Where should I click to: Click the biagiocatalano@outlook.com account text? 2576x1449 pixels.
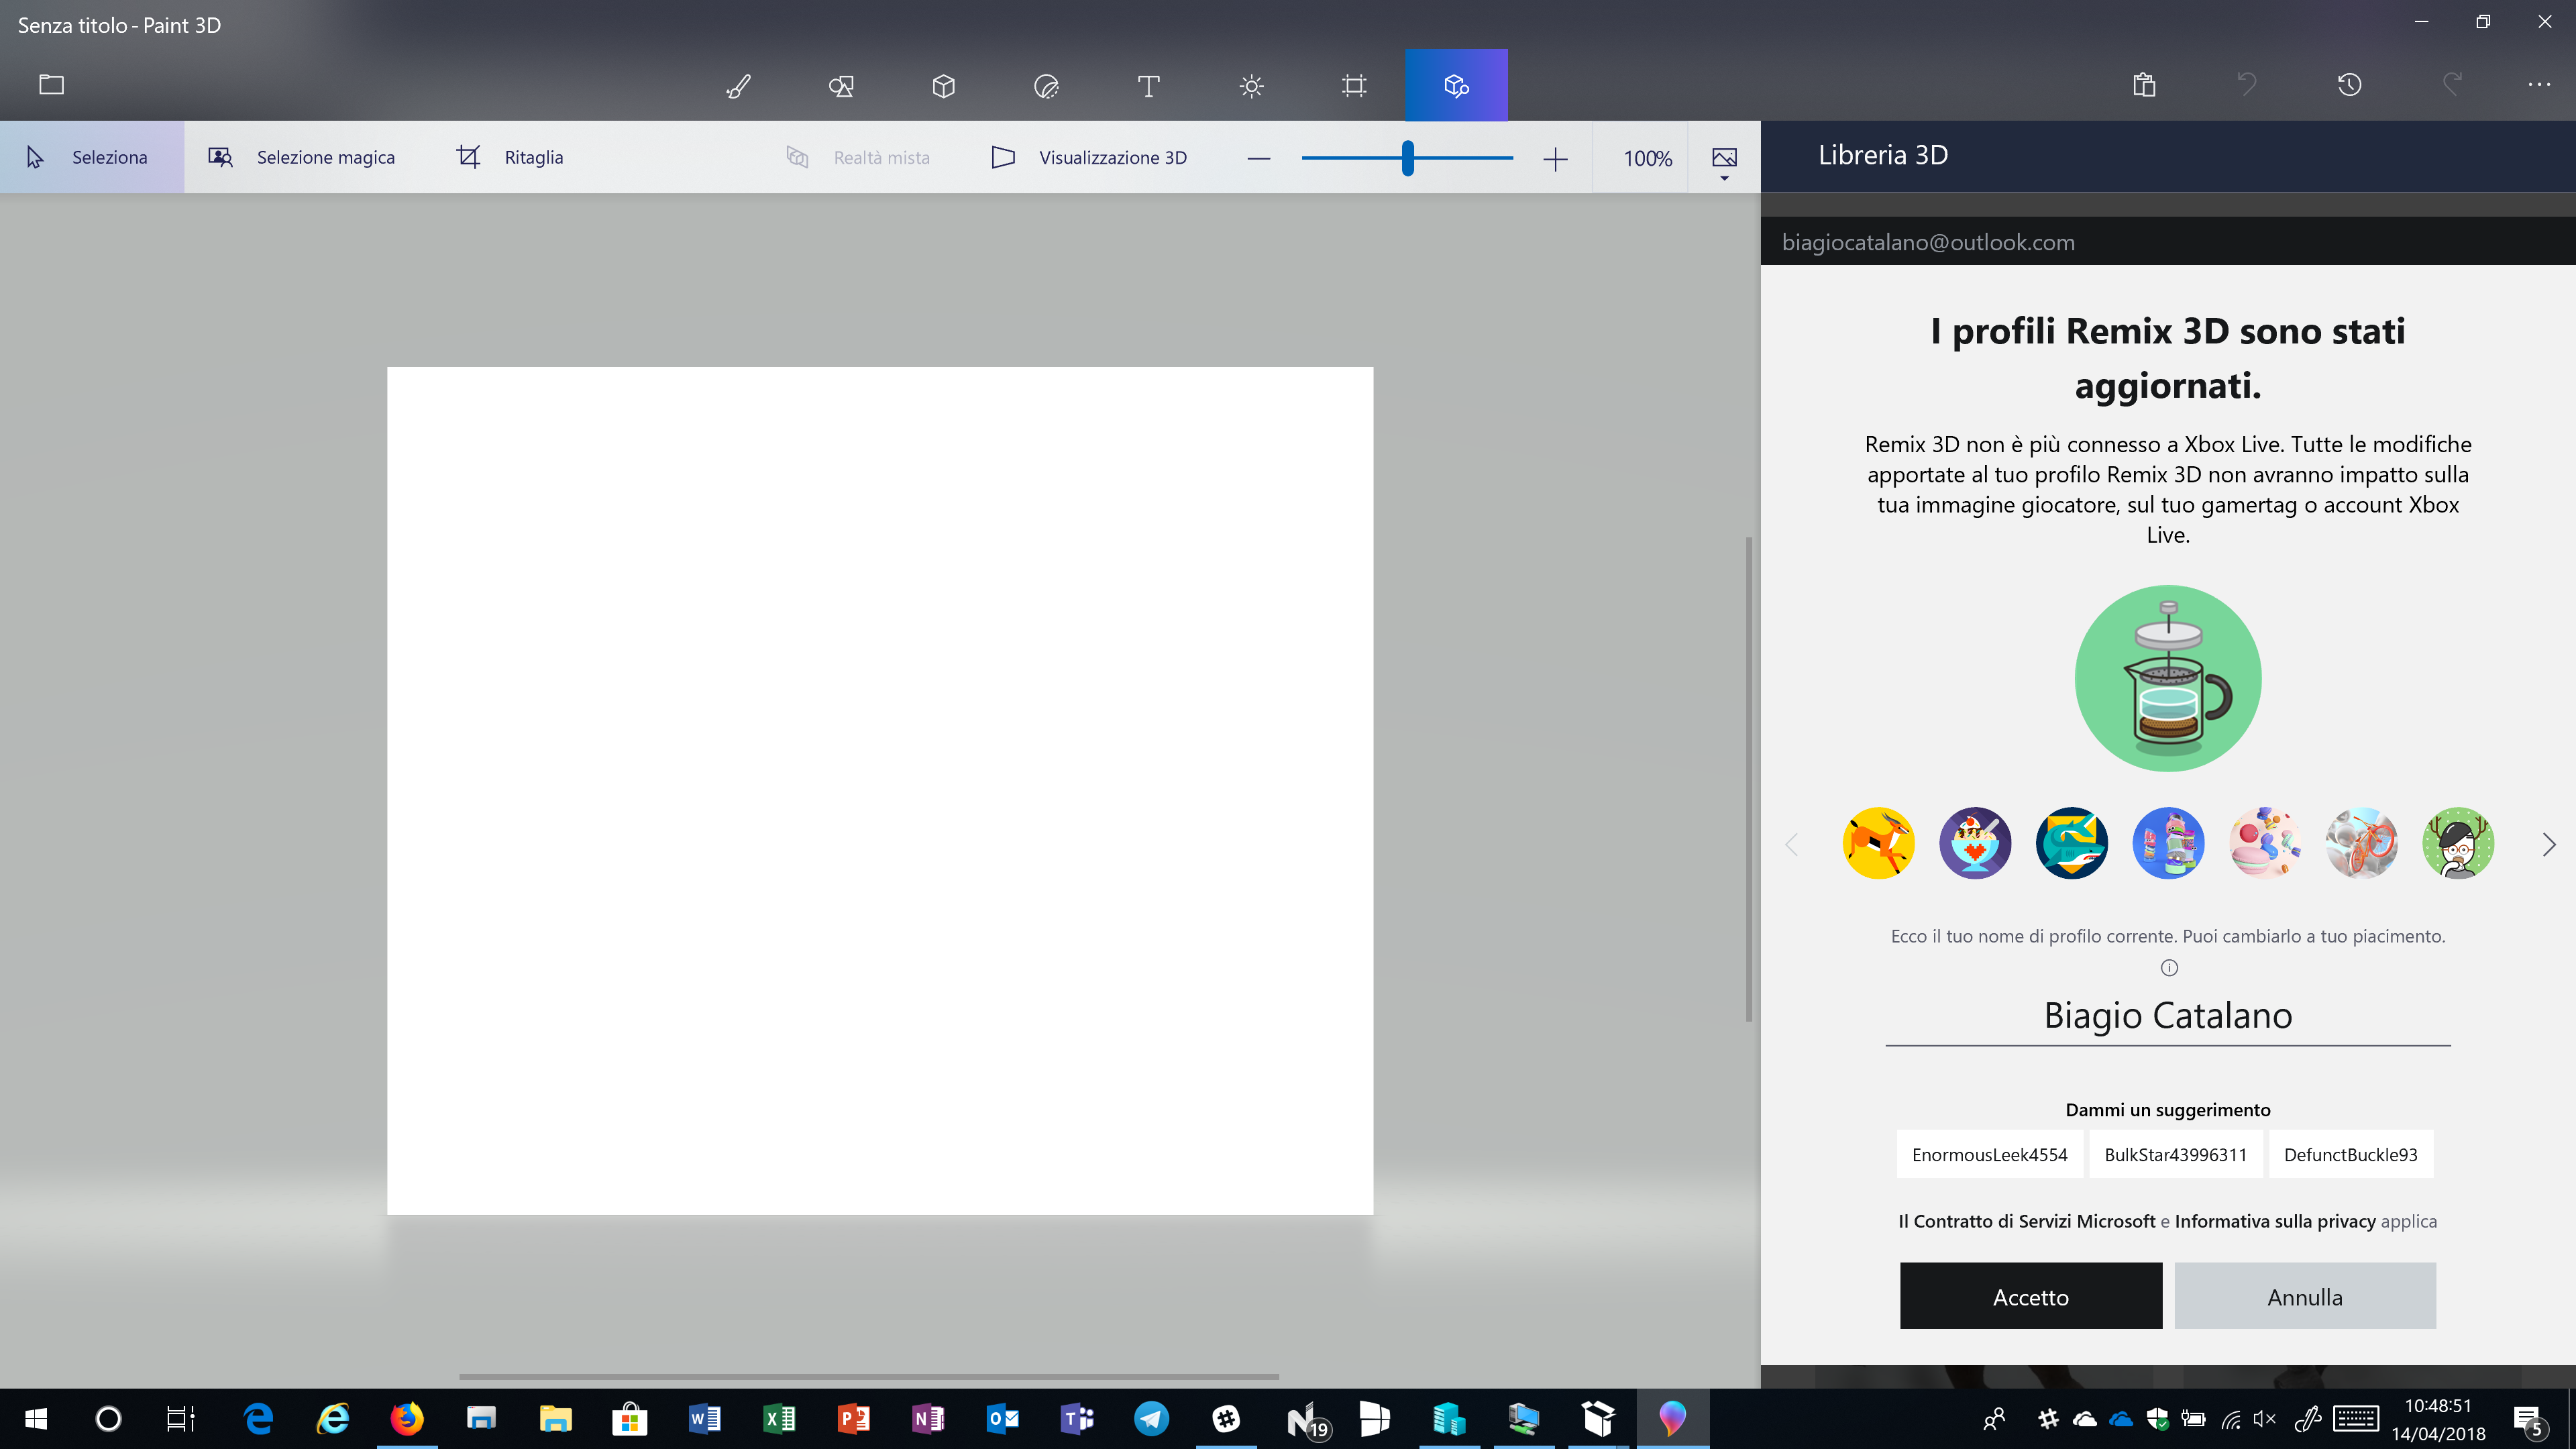pyautogui.click(x=1928, y=242)
